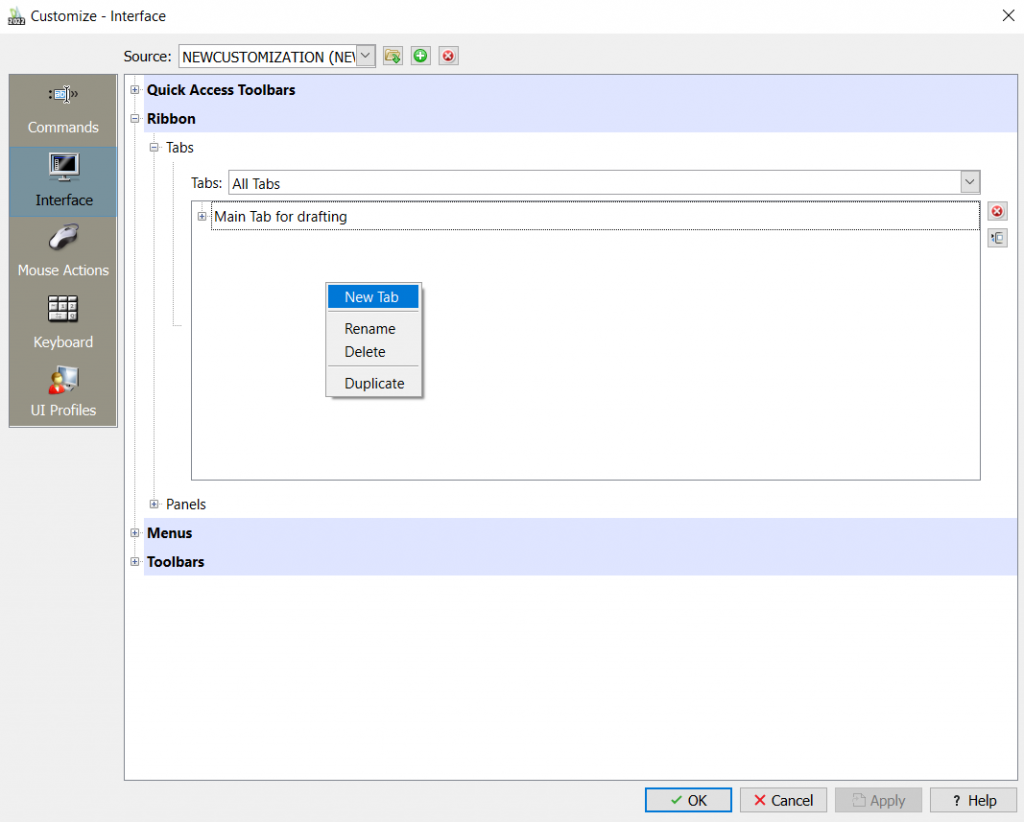Click the open customization file folder icon
The height and width of the screenshot is (822, 1024).
click(x=393, y=56)
